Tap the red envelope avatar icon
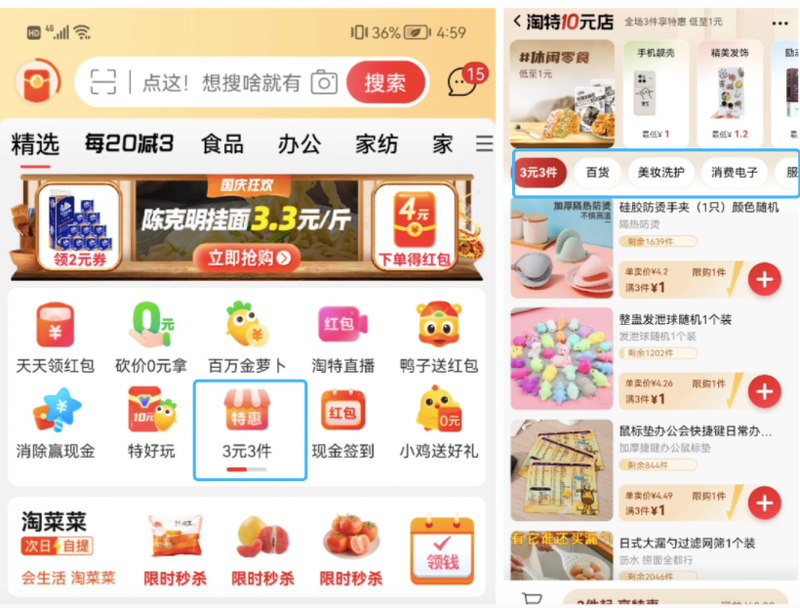This screenshot has height=608, width=800. pos(38,82)
